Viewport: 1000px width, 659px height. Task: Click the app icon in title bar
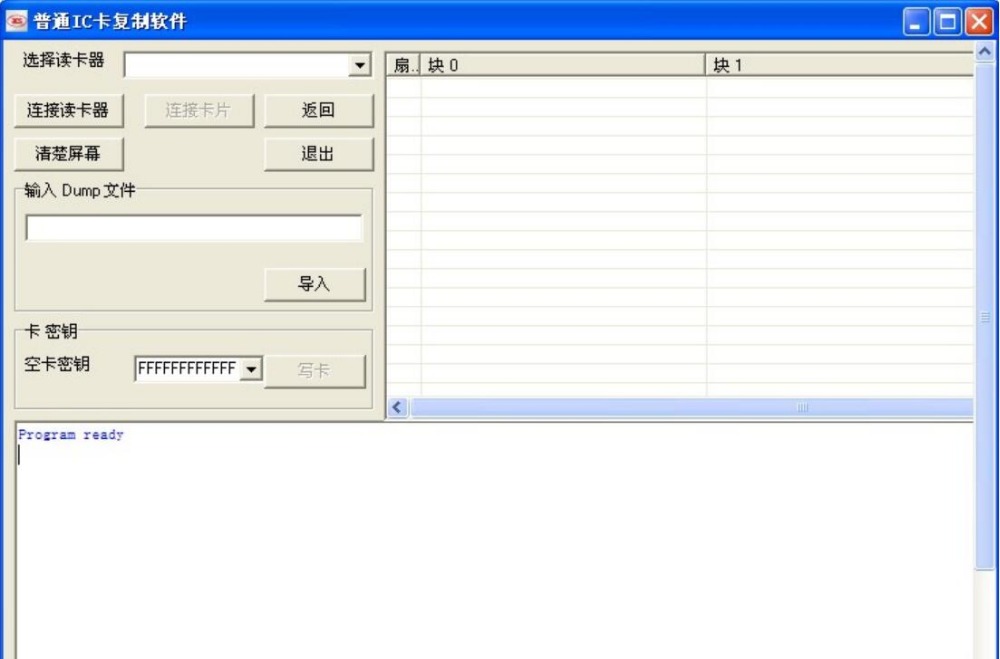click(17, 21)
